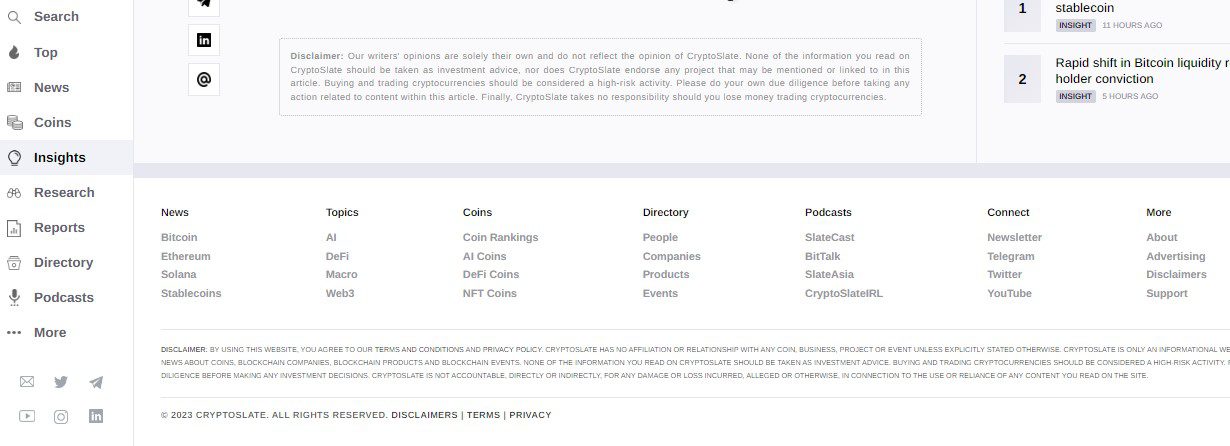Open Search in the sidebar
This screenshot has height=446, width=1230.
[x=55, y=17]
